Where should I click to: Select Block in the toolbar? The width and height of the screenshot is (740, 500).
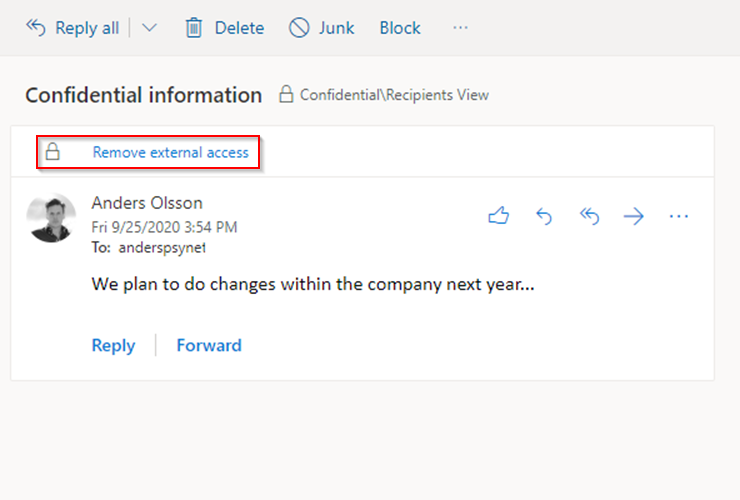point(400,28)
